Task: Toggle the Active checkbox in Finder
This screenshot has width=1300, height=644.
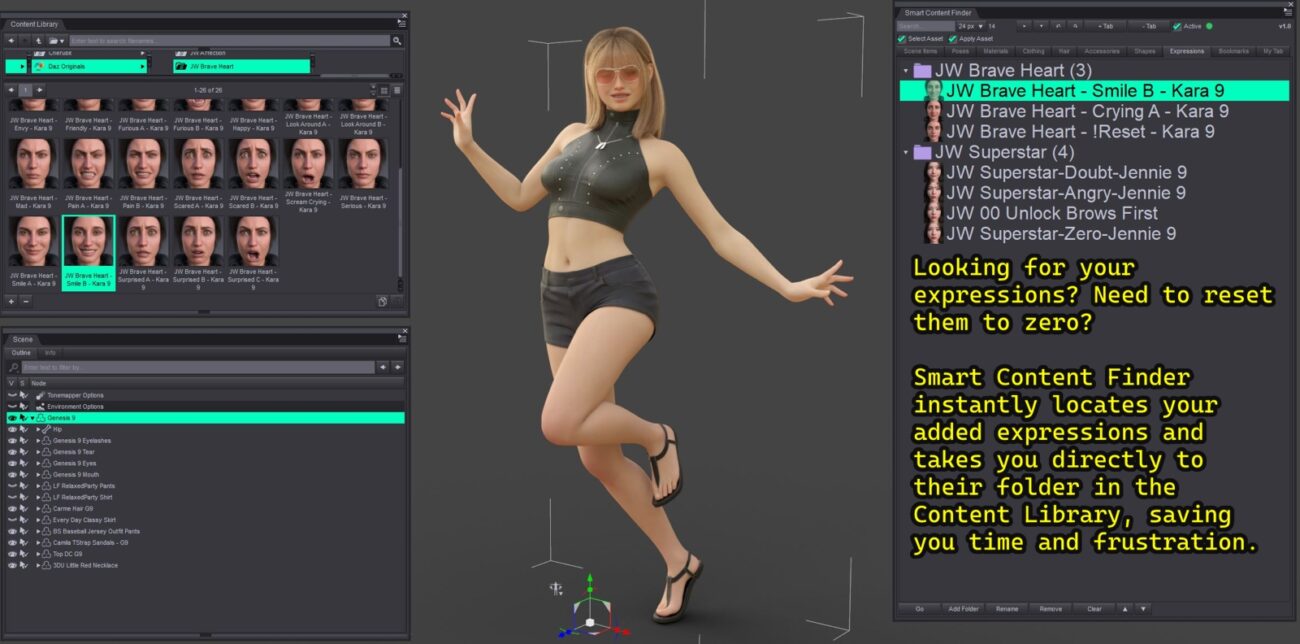Action: tap(1177, 26)
